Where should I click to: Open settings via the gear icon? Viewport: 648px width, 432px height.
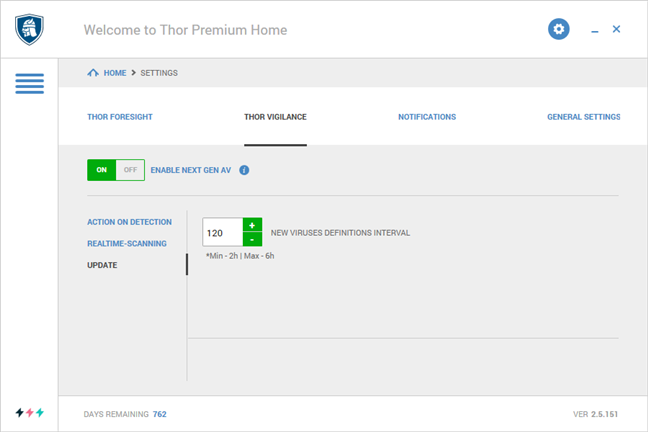click(559, 29)
